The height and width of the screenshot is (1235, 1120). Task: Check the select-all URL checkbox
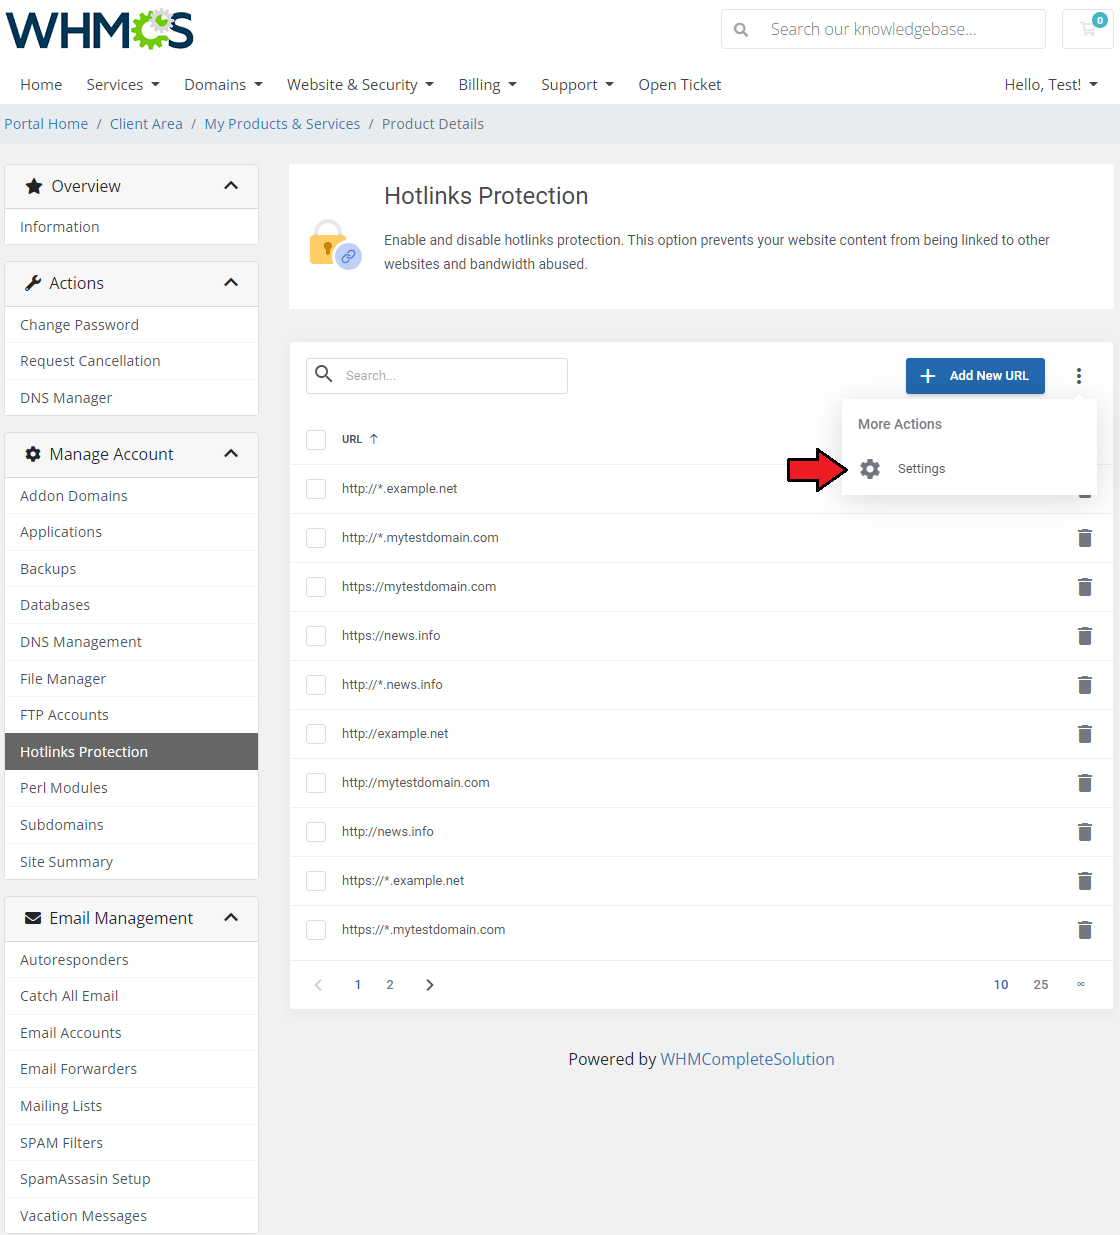[316, 440]
